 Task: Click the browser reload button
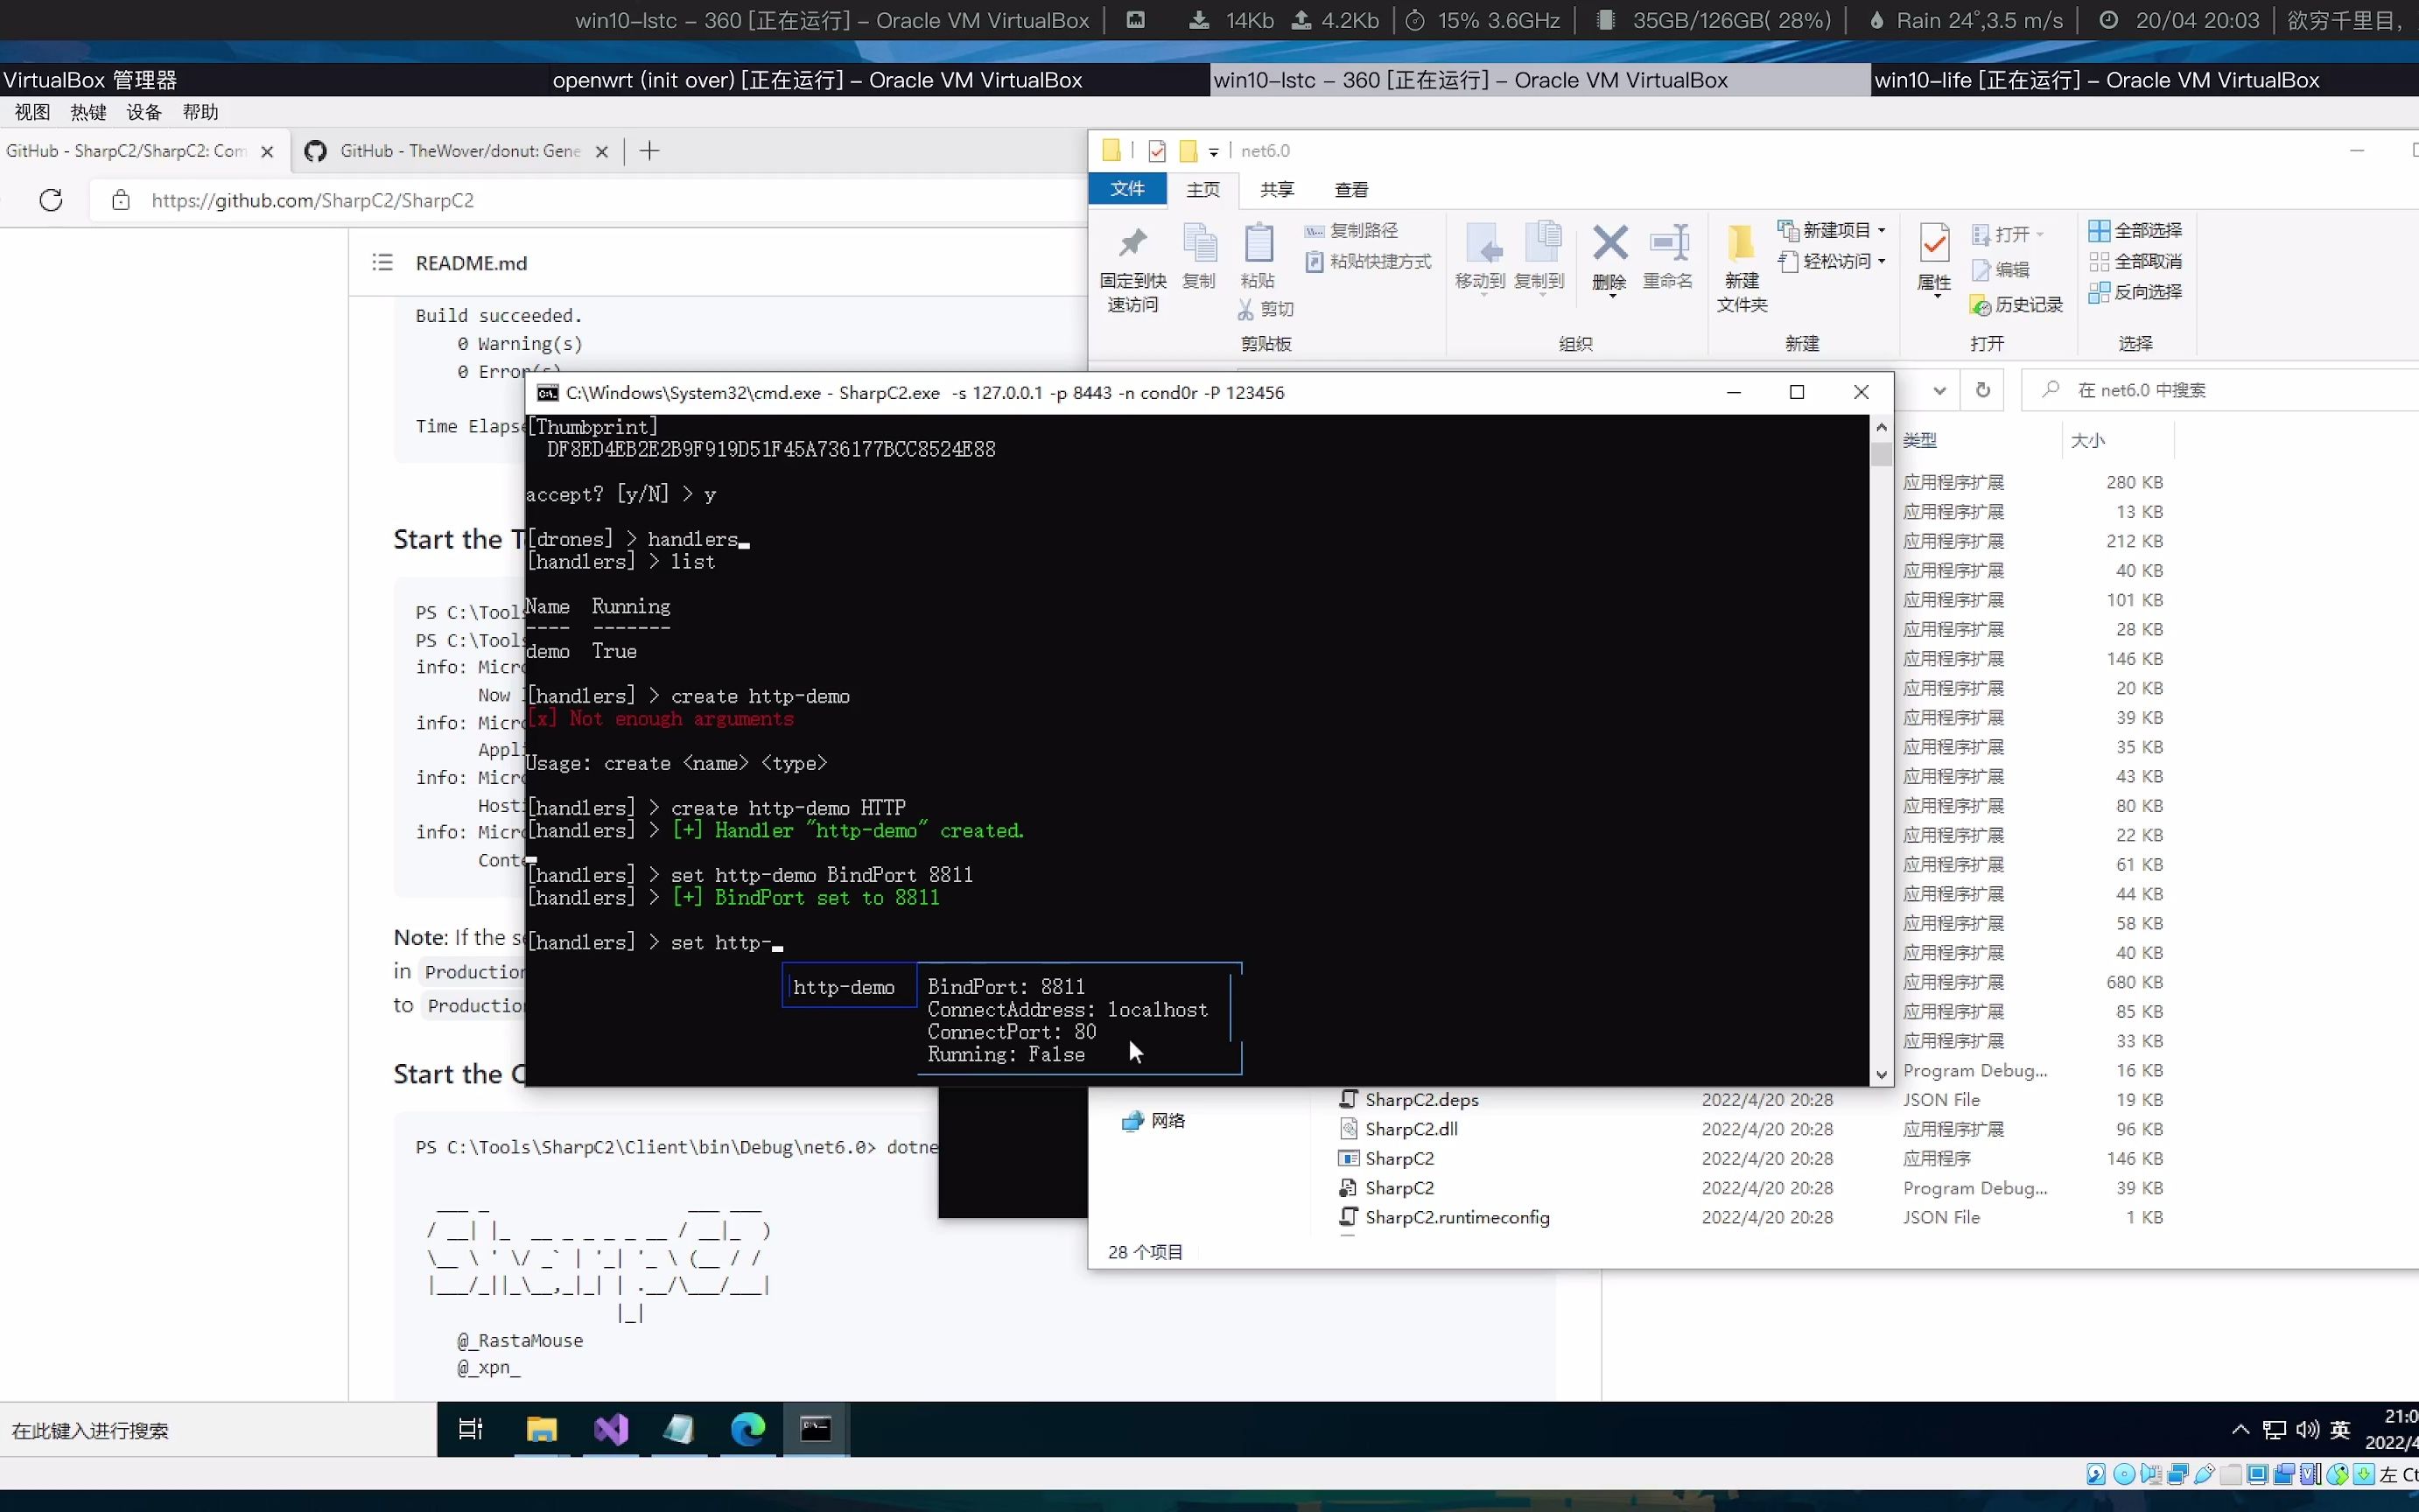pyautogui.click(x=51, y=200)
